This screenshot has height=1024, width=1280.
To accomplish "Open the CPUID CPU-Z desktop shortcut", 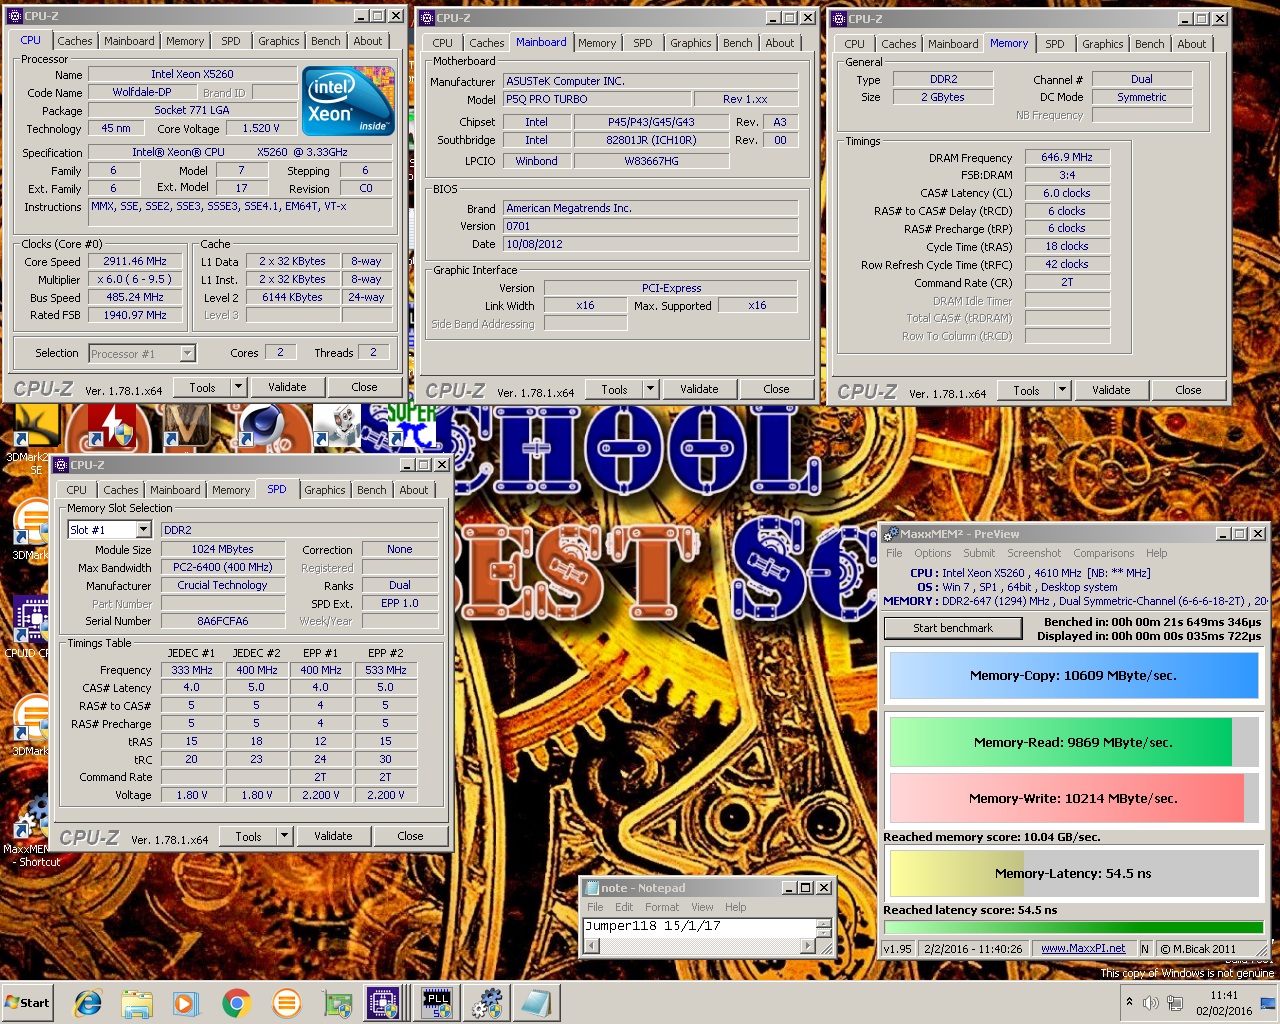I will pos(30,625).
